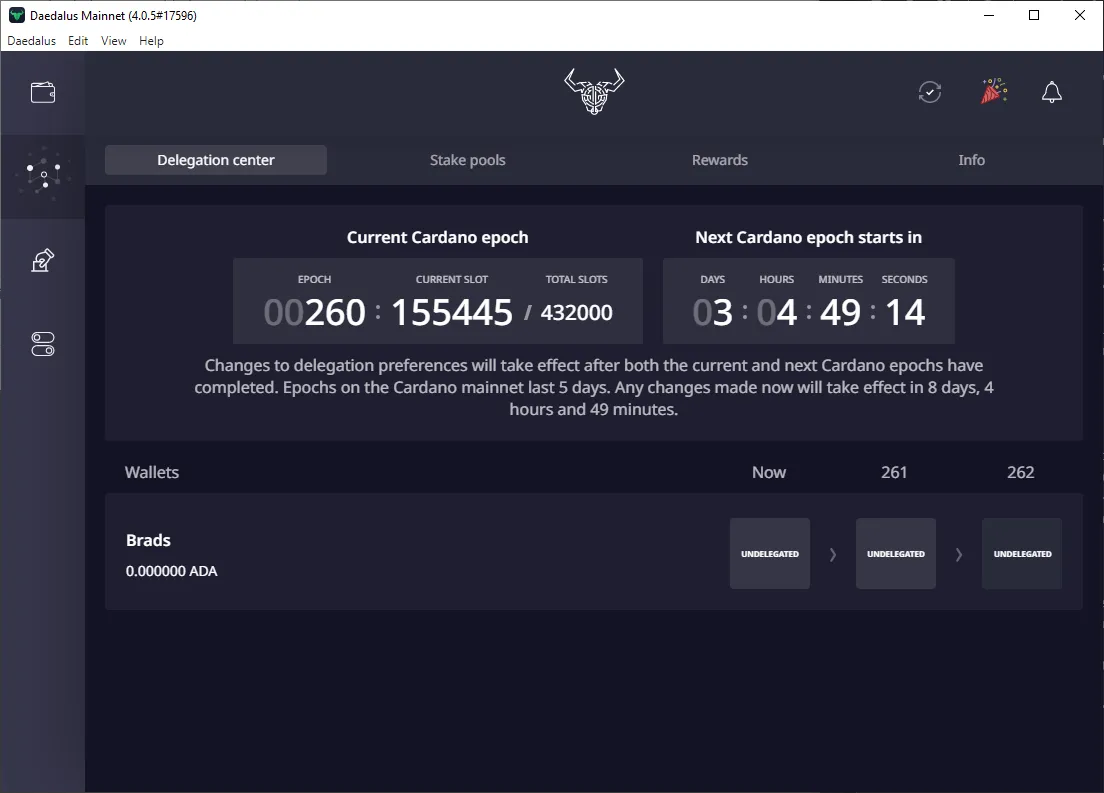This screenshot has width=1104, height=793.
Task: Click the Undelegated box under Now
Action: 770,554
